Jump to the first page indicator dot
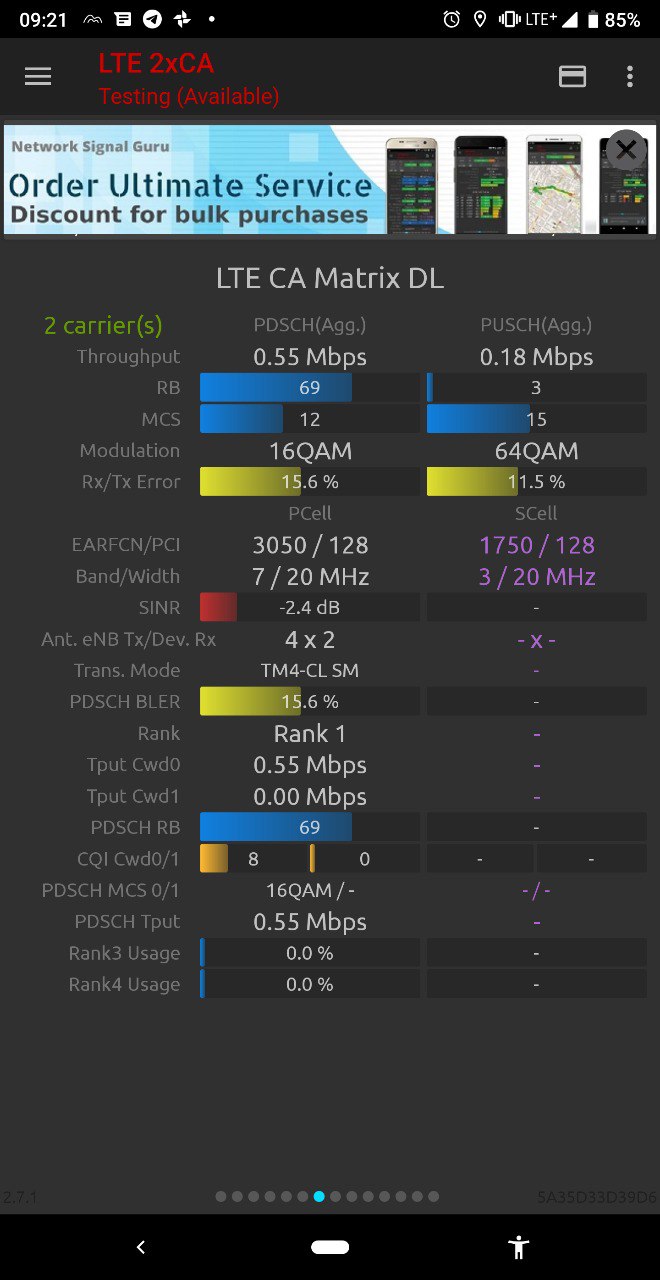The image size is (660, 1280). pos(222,1196)
